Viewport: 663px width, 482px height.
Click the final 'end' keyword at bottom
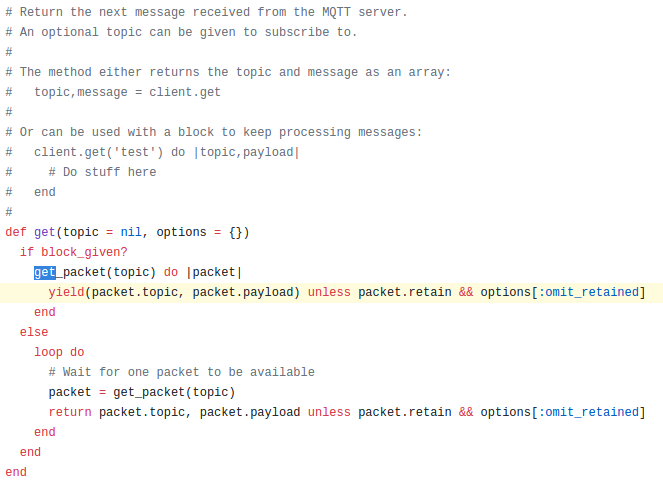pos(16,472)
